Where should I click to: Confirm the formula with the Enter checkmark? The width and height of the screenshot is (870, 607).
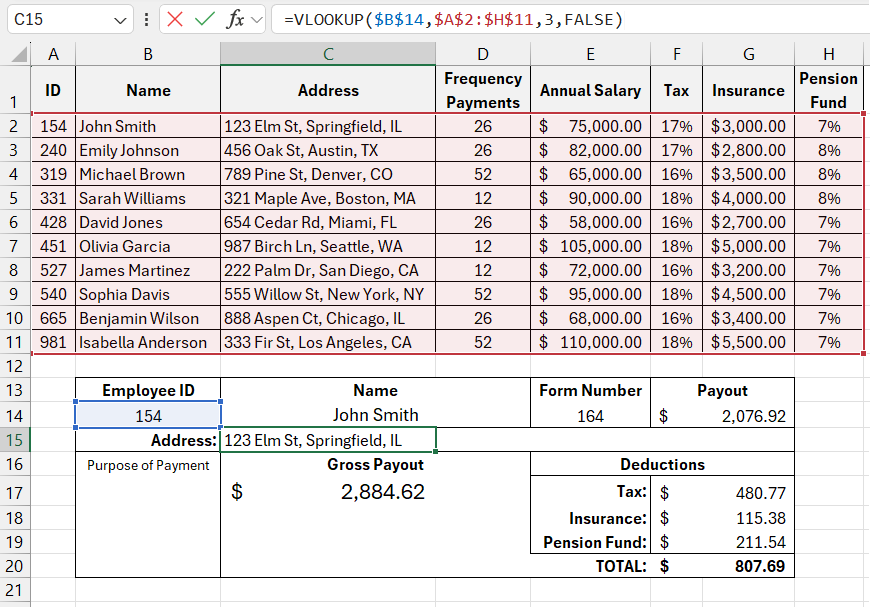(x=205, y=20)
